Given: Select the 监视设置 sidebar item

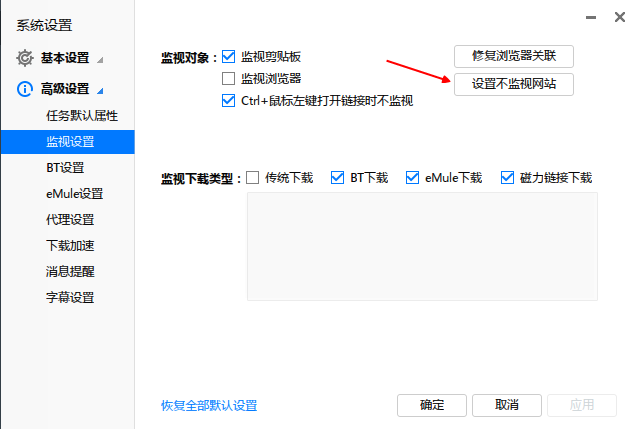Looking at the screenshot, I should (68, 142).
